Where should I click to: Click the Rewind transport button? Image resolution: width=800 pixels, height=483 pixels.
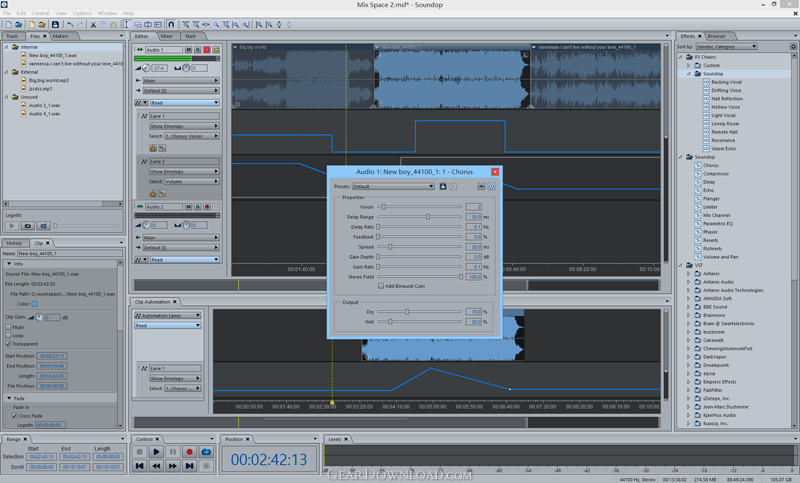point(156,466)
